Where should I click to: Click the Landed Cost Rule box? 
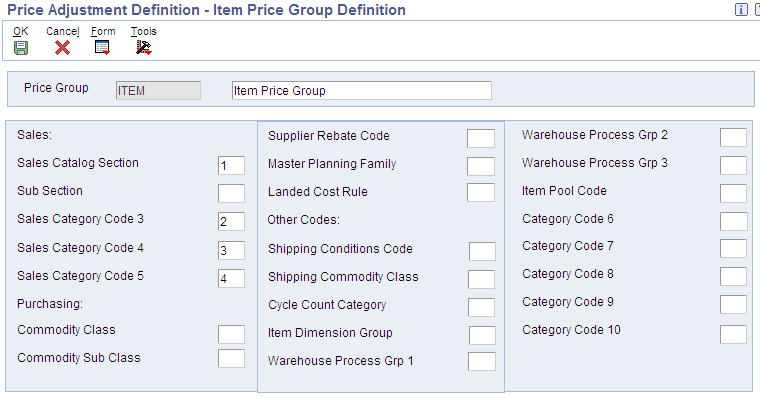tap(481, 192)
